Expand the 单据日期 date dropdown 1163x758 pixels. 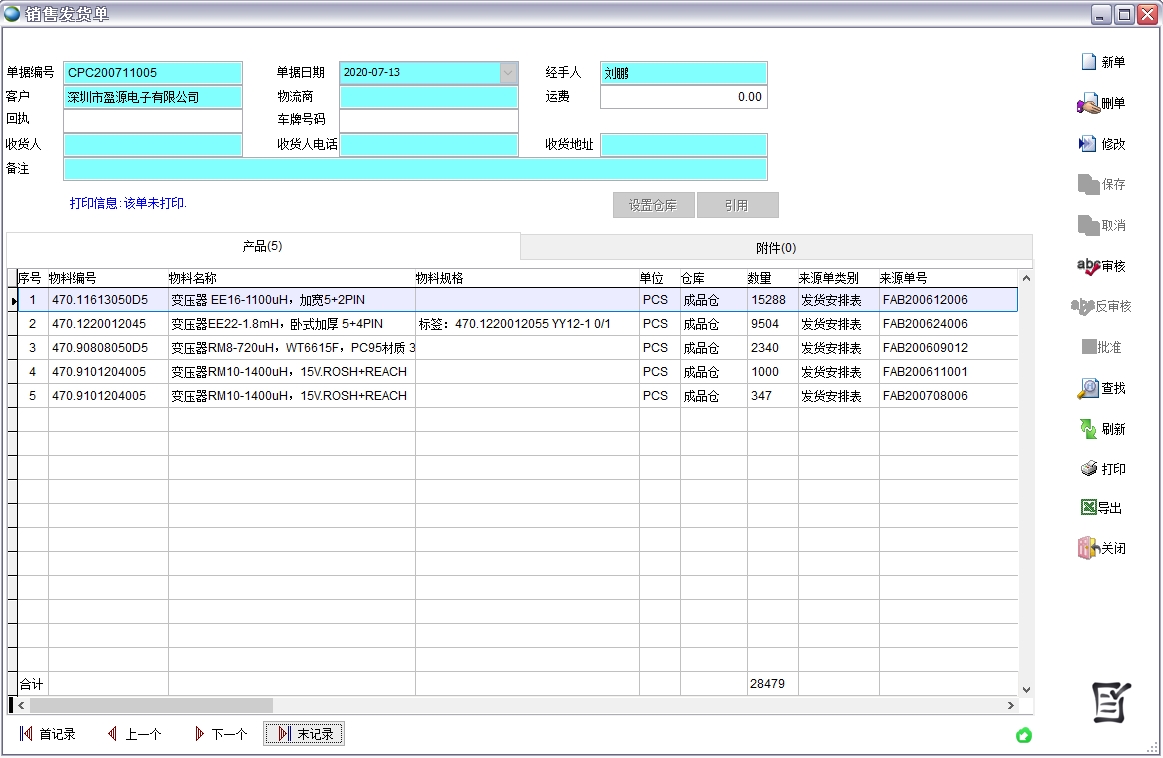point(508,73)
